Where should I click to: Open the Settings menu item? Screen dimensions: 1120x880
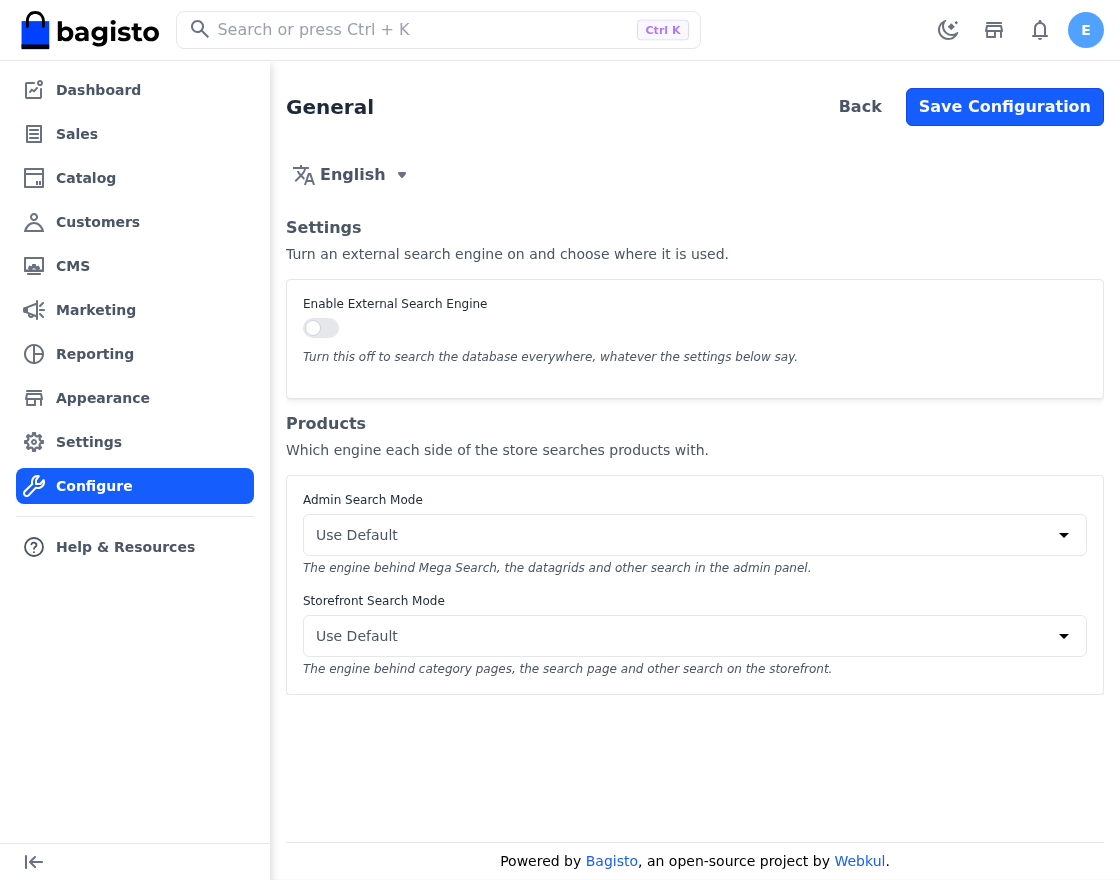coord(135,442)
